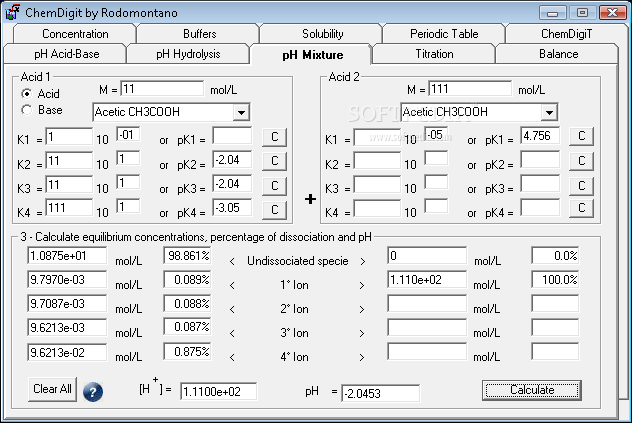The image size is (632, 423).
Task: Click Acid 2 empty K2 mantissa field
Action: [x=377, y=161]
